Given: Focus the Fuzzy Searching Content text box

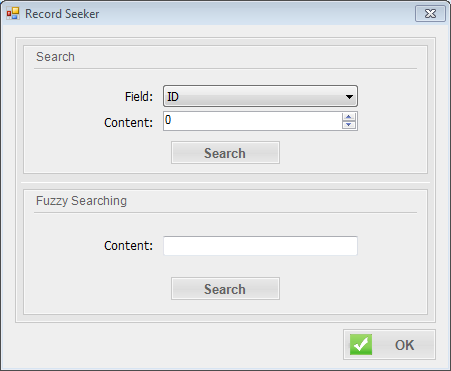Looking at the screenshot, I should (260, 246).
